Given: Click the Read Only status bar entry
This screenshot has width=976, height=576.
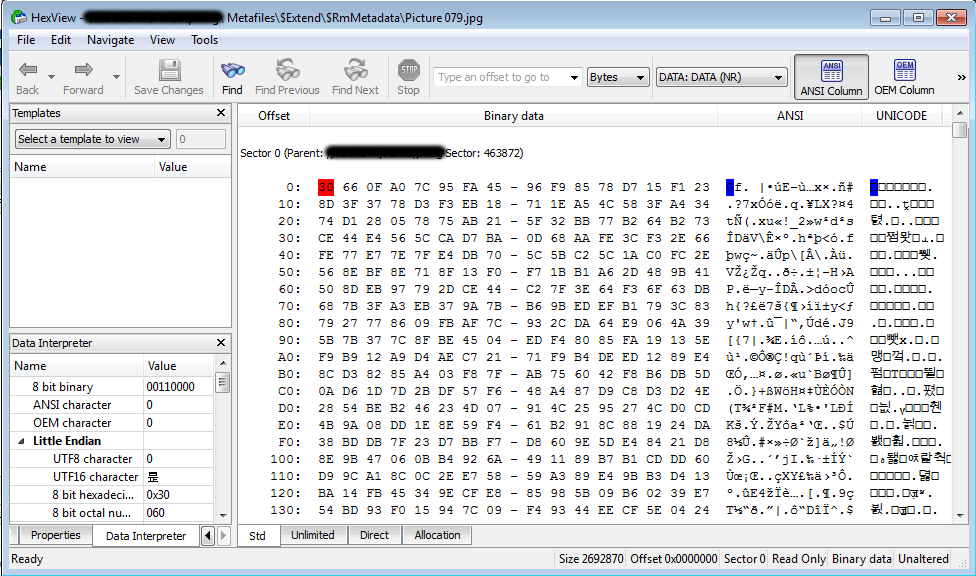Looking at the screenshot, I should click(799, 559).
